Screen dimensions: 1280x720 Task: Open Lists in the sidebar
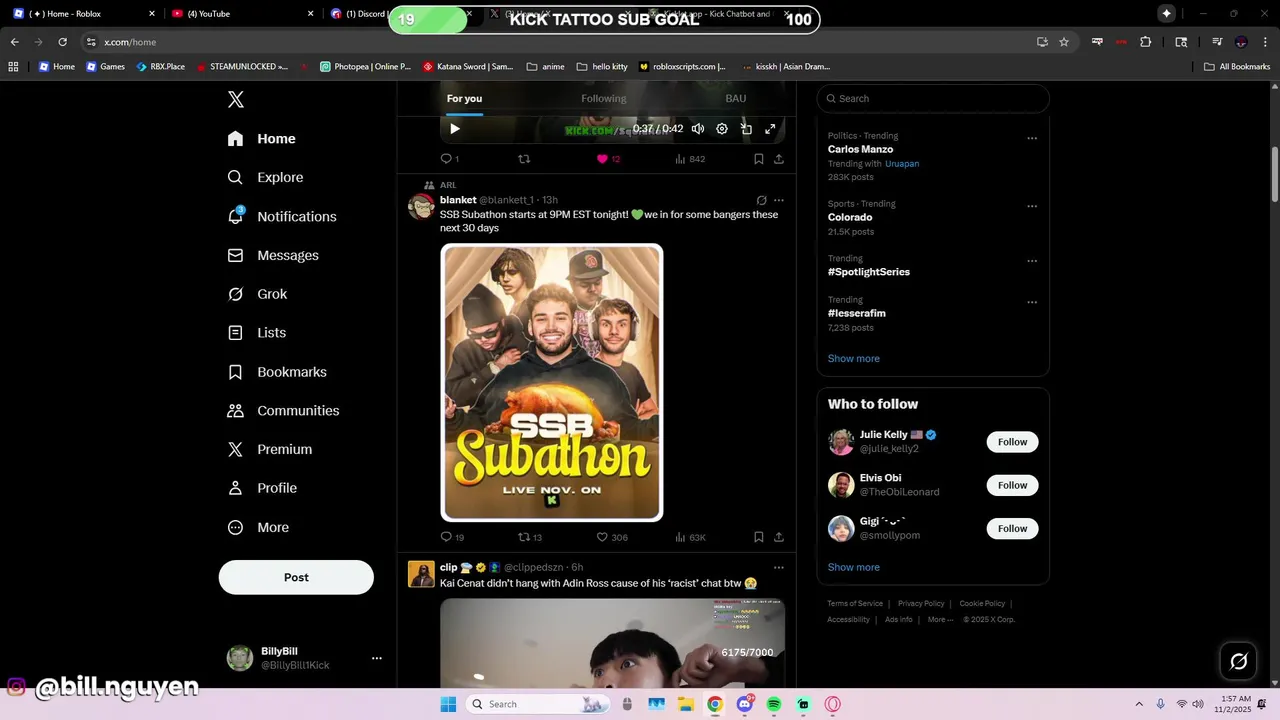coord(257,333)
